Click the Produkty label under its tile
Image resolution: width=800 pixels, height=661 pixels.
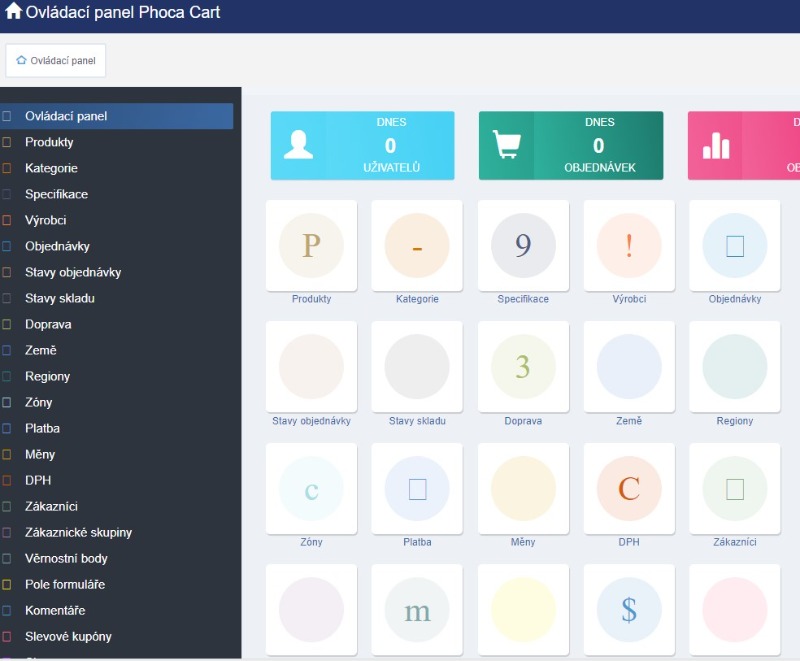coord(311,299)
